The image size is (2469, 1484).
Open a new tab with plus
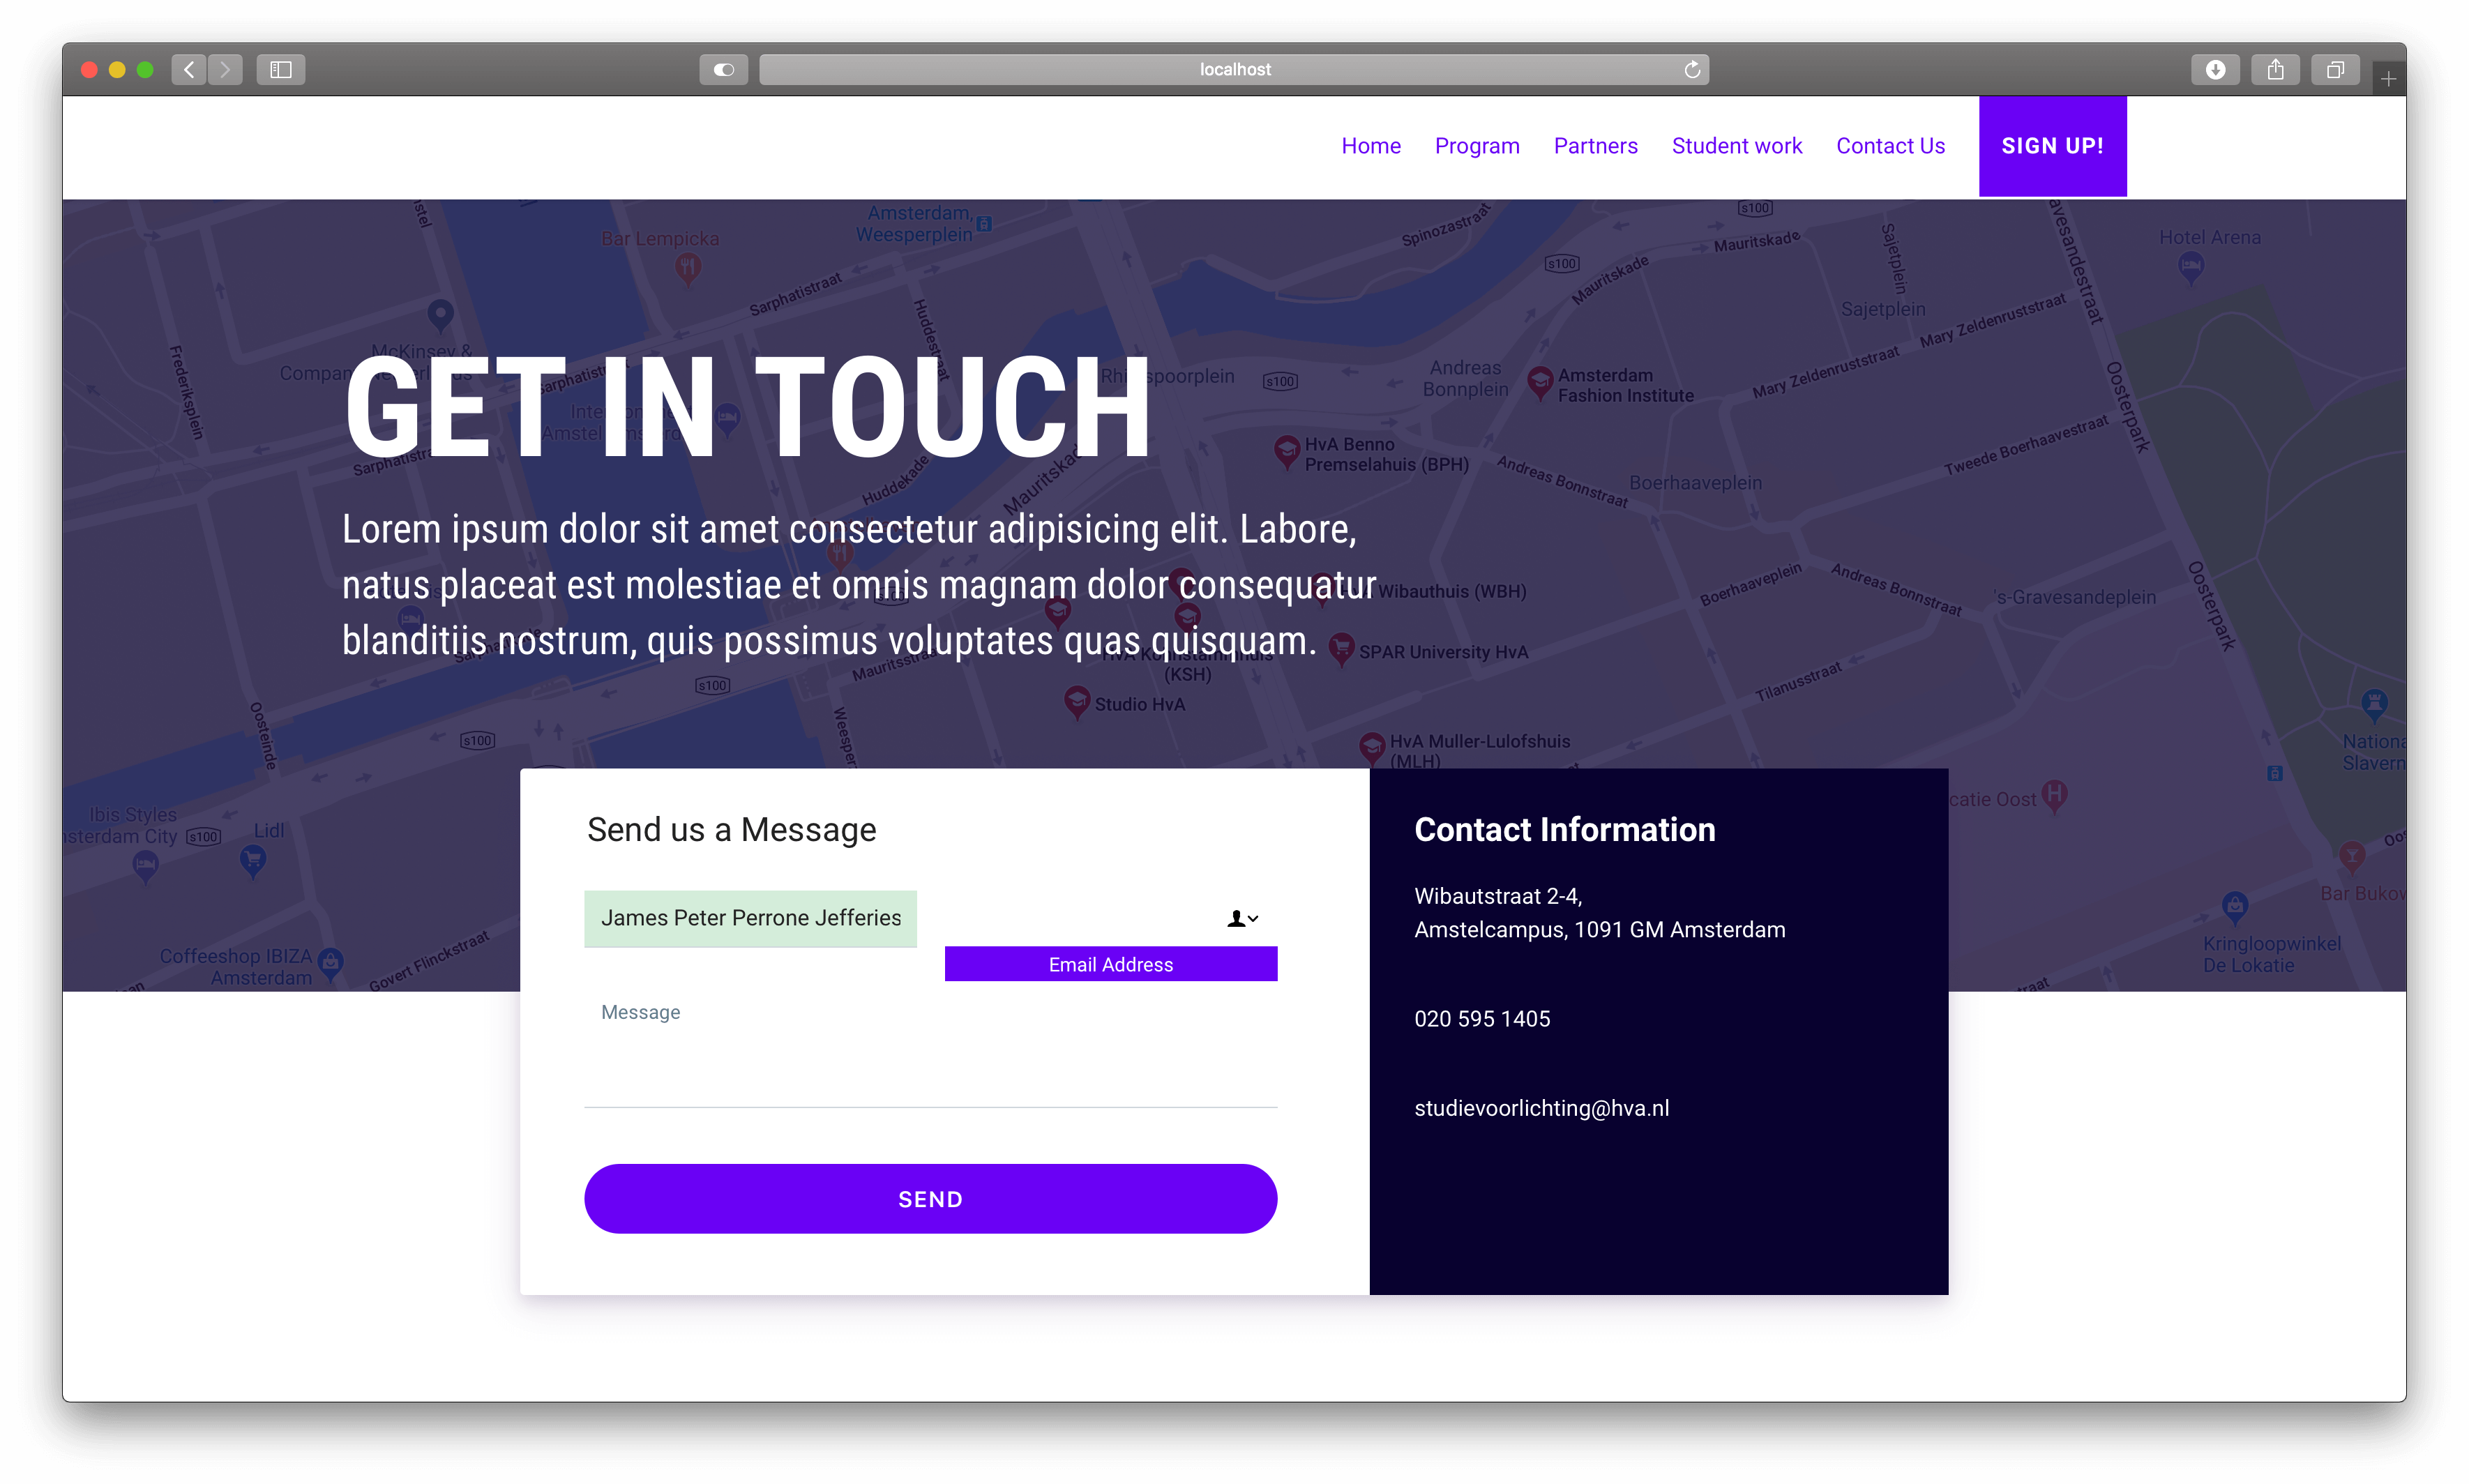(2388, 79)
